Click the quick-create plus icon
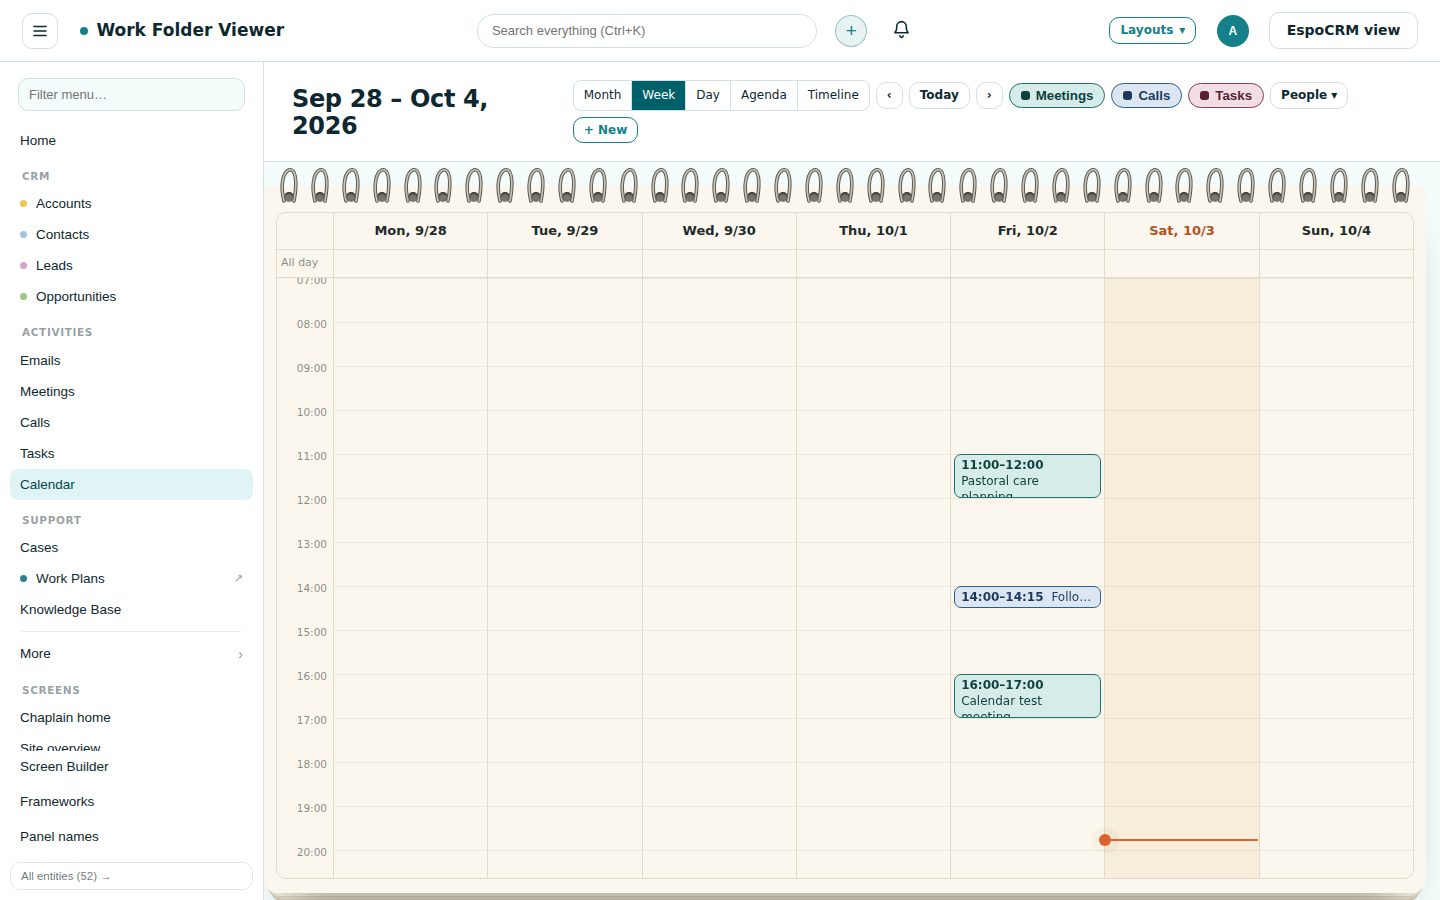The width and height of the screenshot is (1440, 900). tap(851, 31)
